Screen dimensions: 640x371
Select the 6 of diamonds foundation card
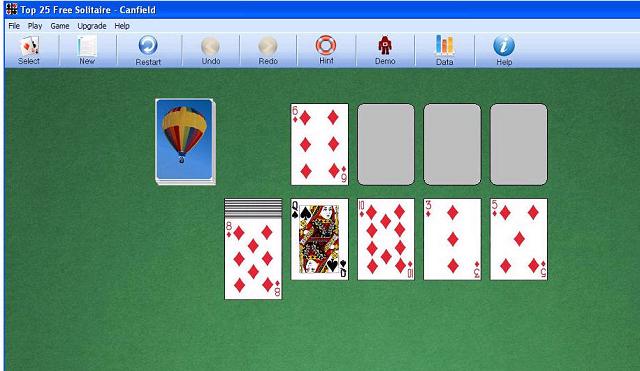click(320, 144)
